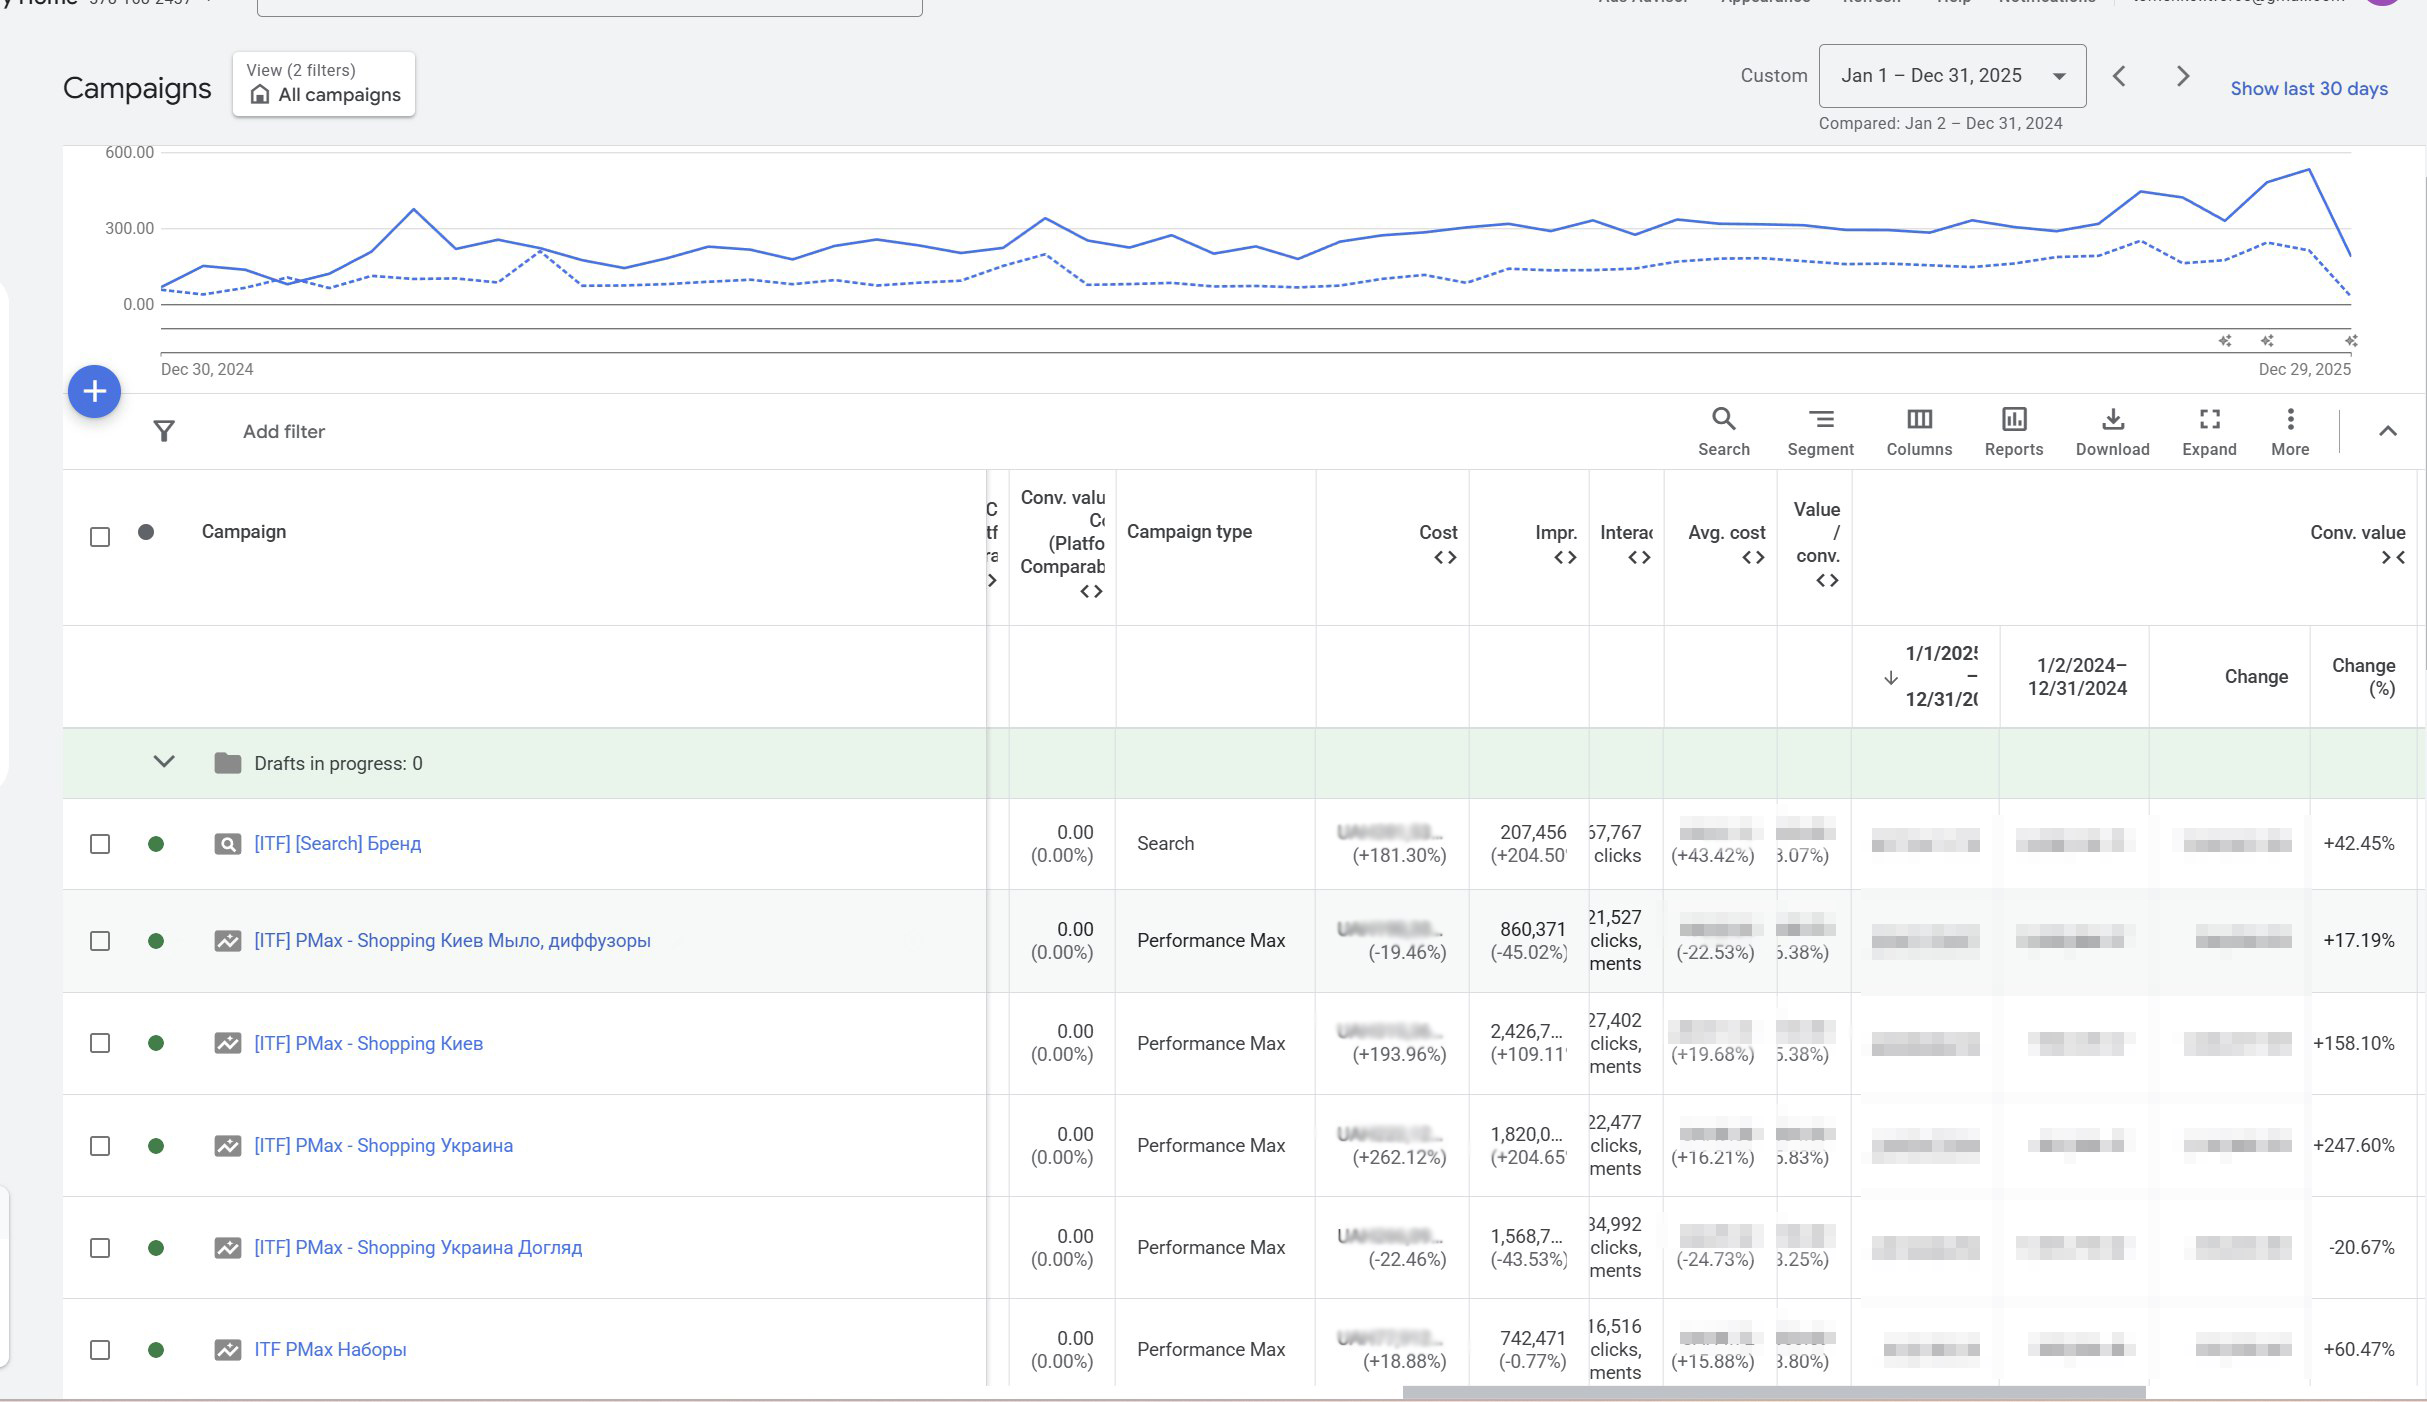Open the Reports icon
The width and height of the screenshot is (2427, 1402).
click(x=2013, y=430)
